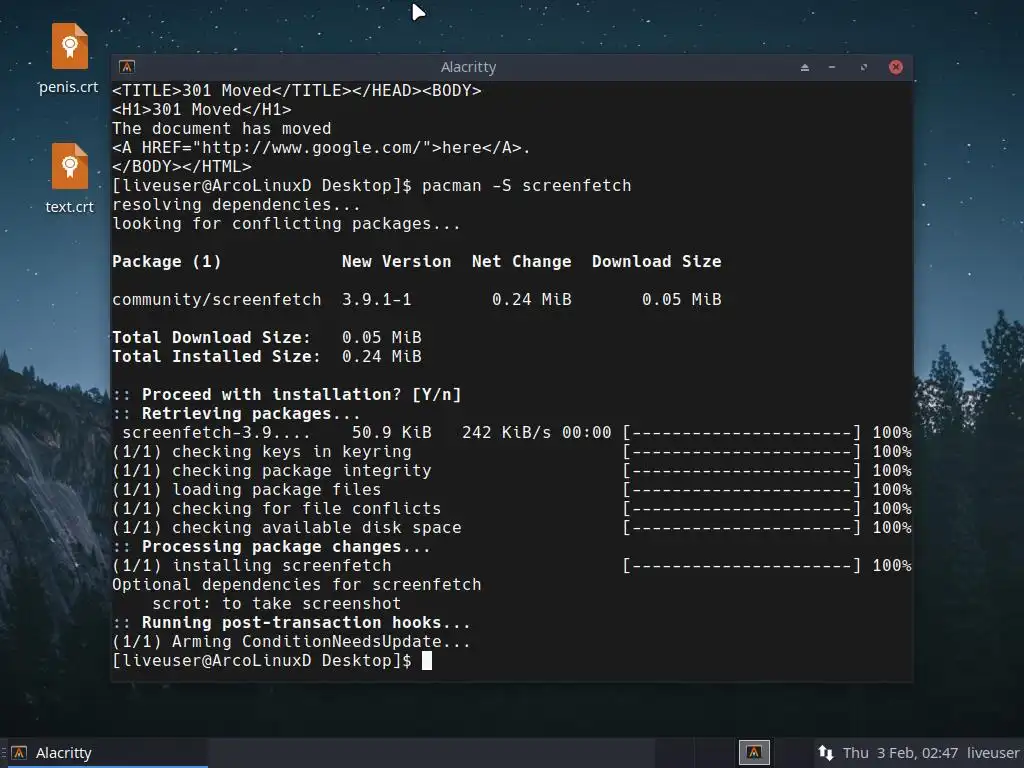Minimize the Alacritty window
The height and width of the screenshot is (768, 1024).
(832, 67)
